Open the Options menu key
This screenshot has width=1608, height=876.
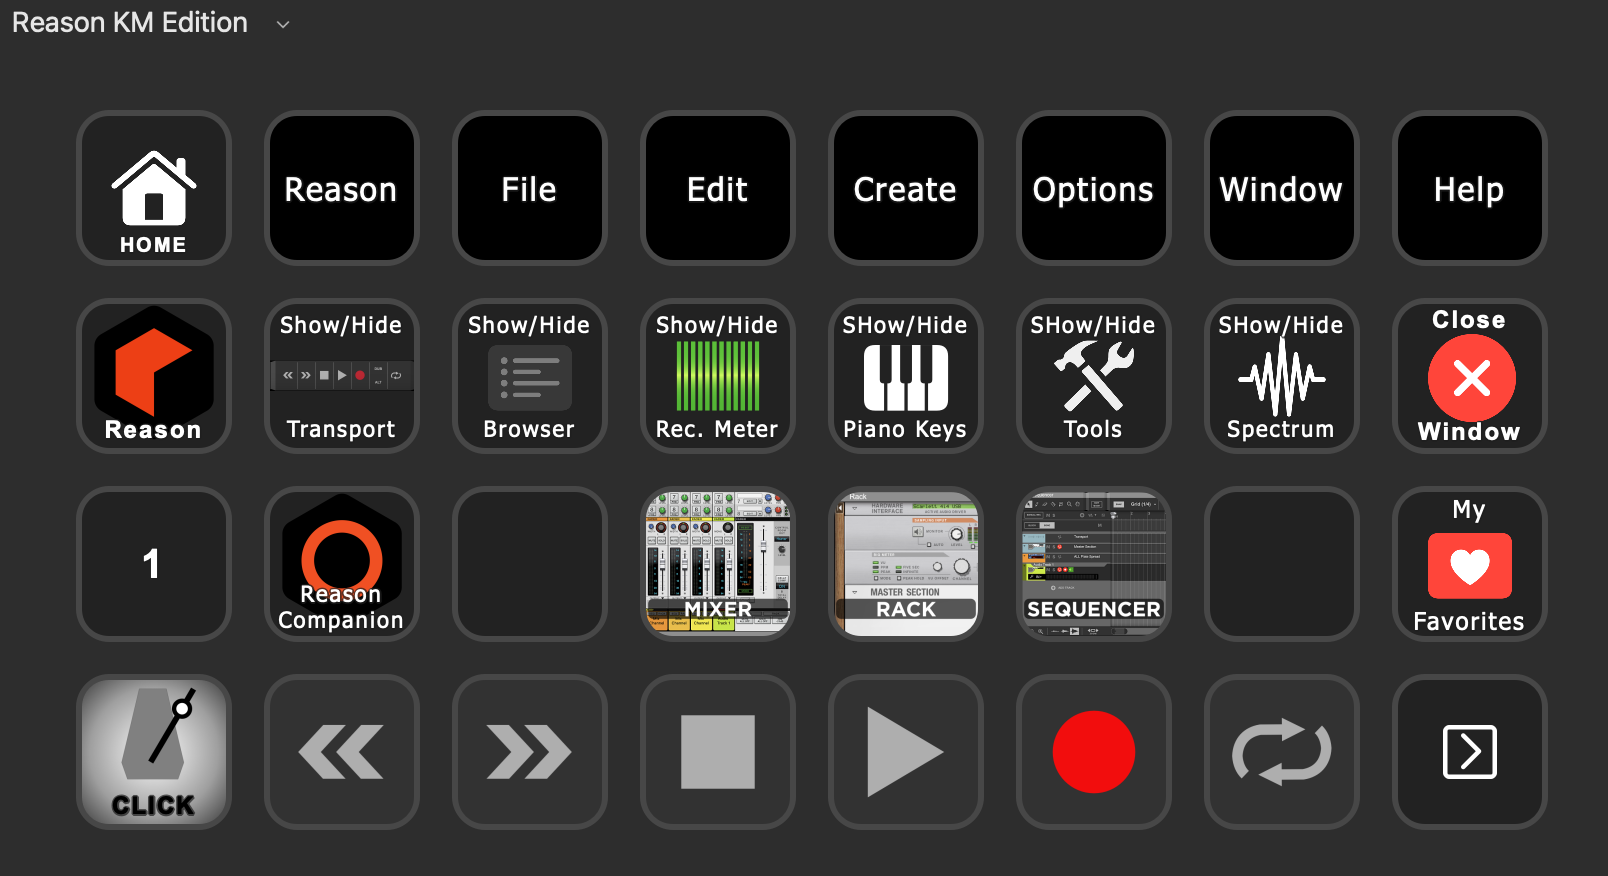pyautogui.click(x=1094, y=188)
